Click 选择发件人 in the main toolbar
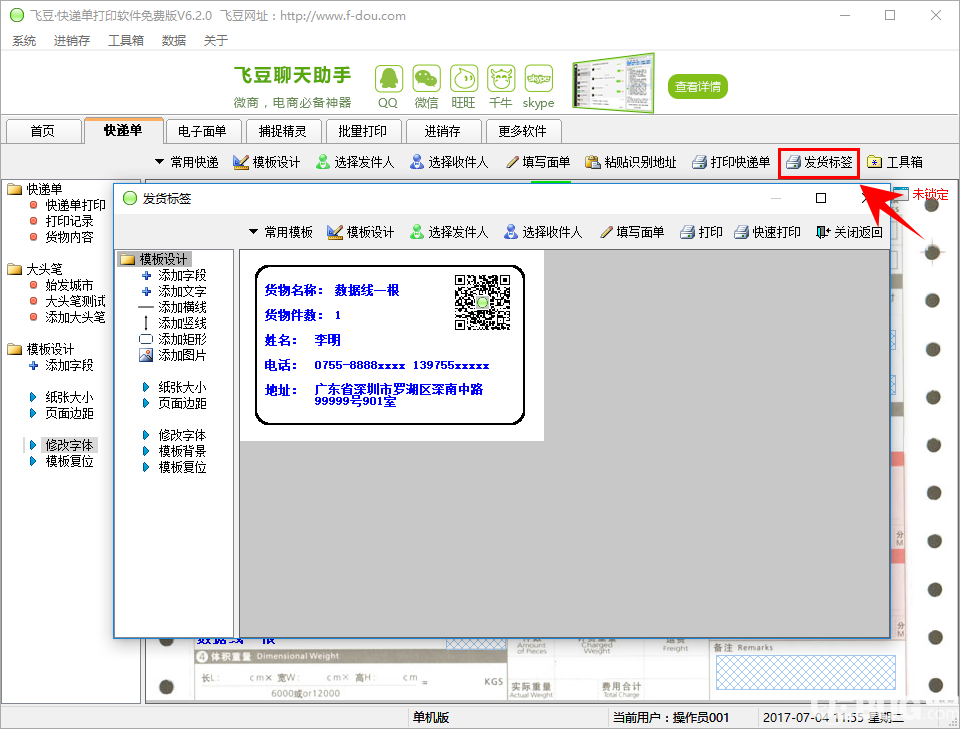The height and width of the screenshot is (729, 960). coord(355,162)
